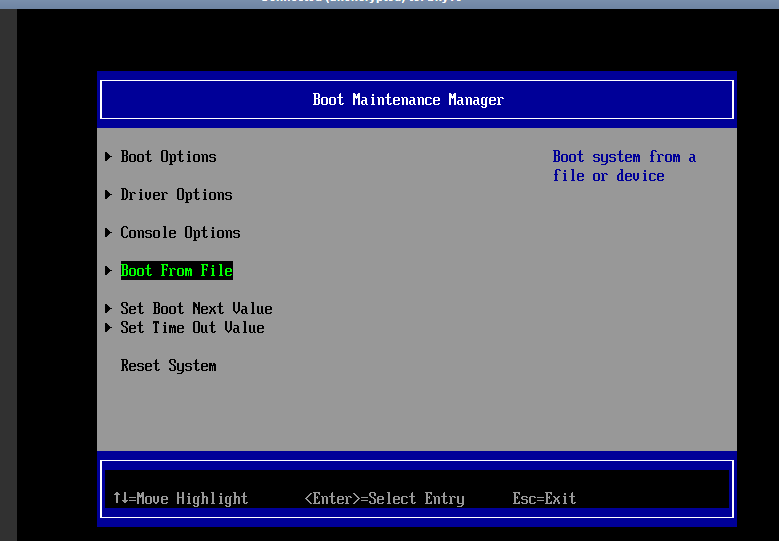Click the triangle arrow beside Boot From File
The image size is (779, 541).
point(108,270)
